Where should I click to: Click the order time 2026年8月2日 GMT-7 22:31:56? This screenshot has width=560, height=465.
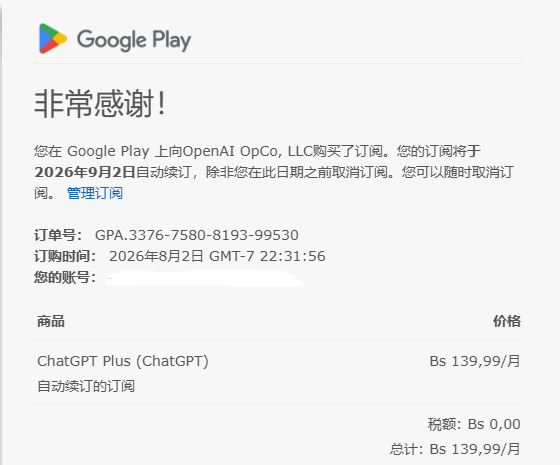click(x=217, y=256)
